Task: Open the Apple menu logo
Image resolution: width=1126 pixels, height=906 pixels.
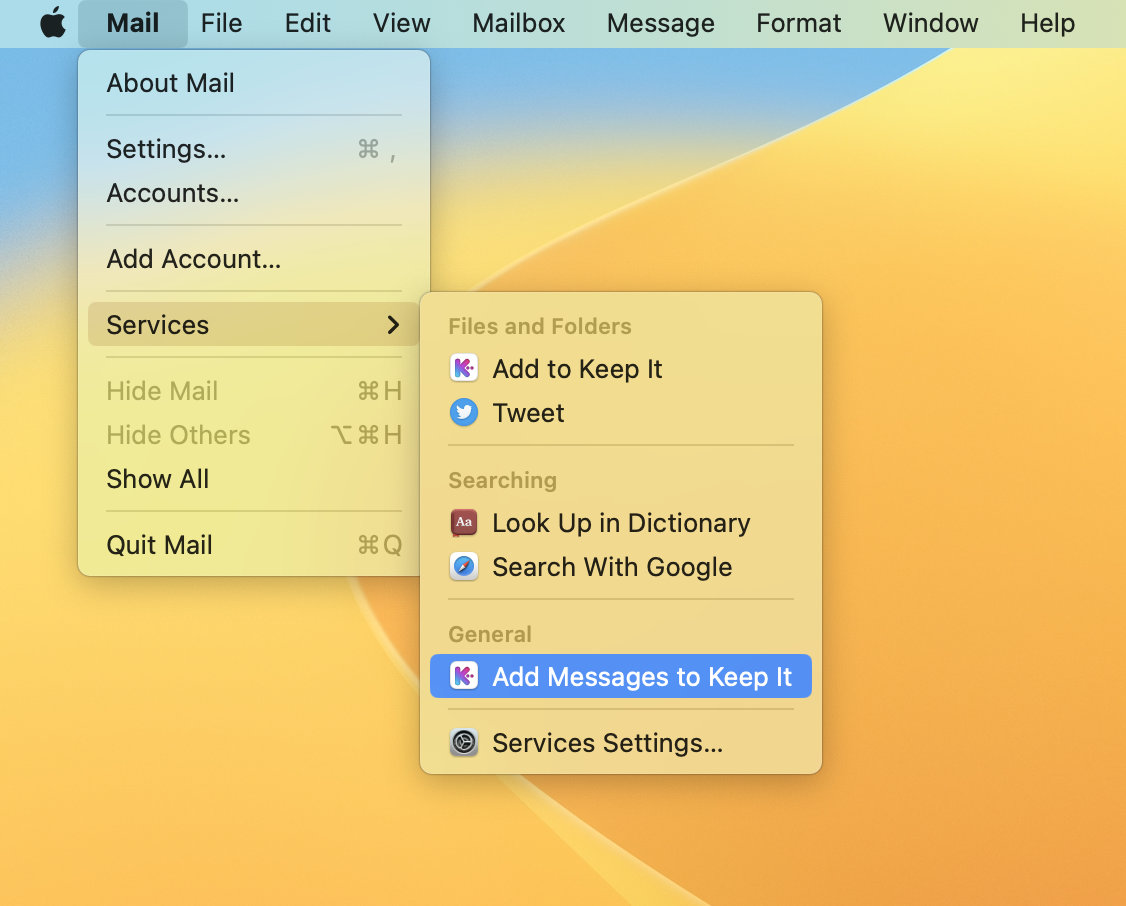Action: (53, 23)
